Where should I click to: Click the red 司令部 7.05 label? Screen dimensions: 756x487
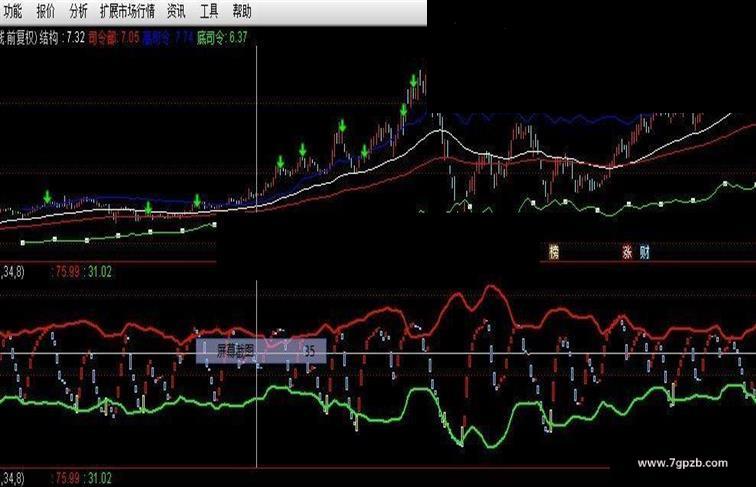[x=114, y=38]
